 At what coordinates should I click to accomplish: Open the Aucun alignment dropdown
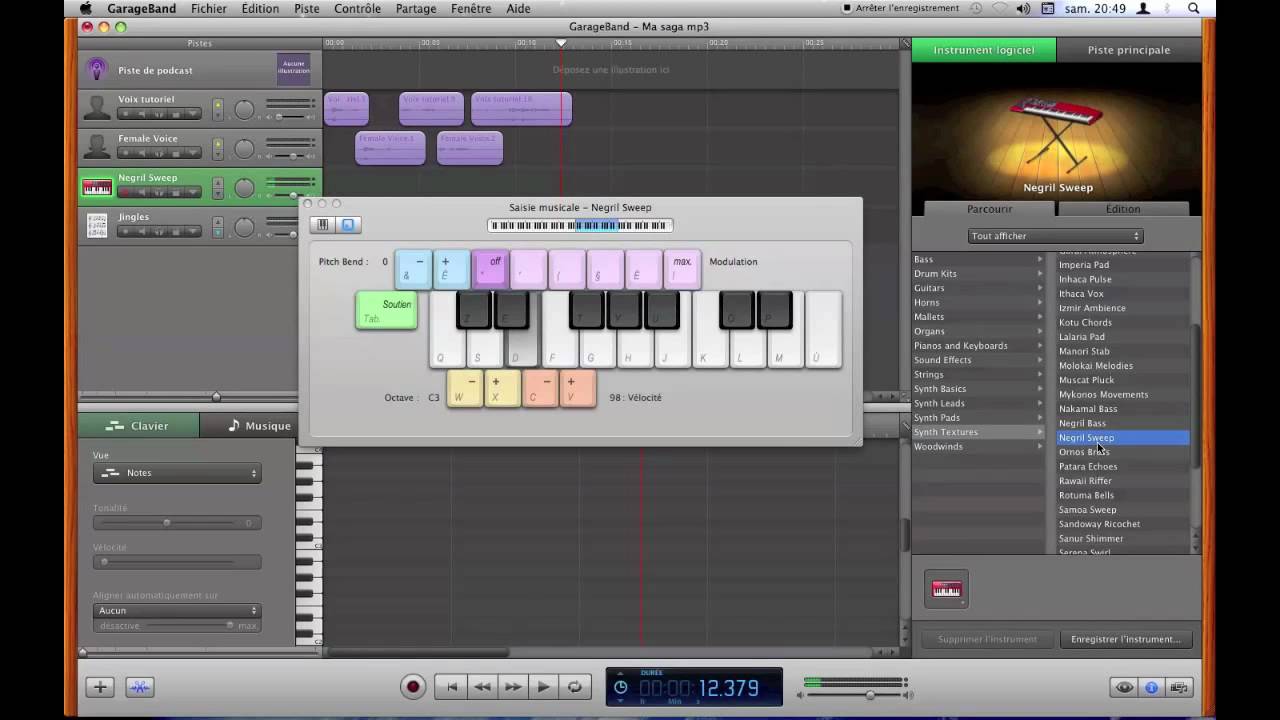click(x=177, y=610)
